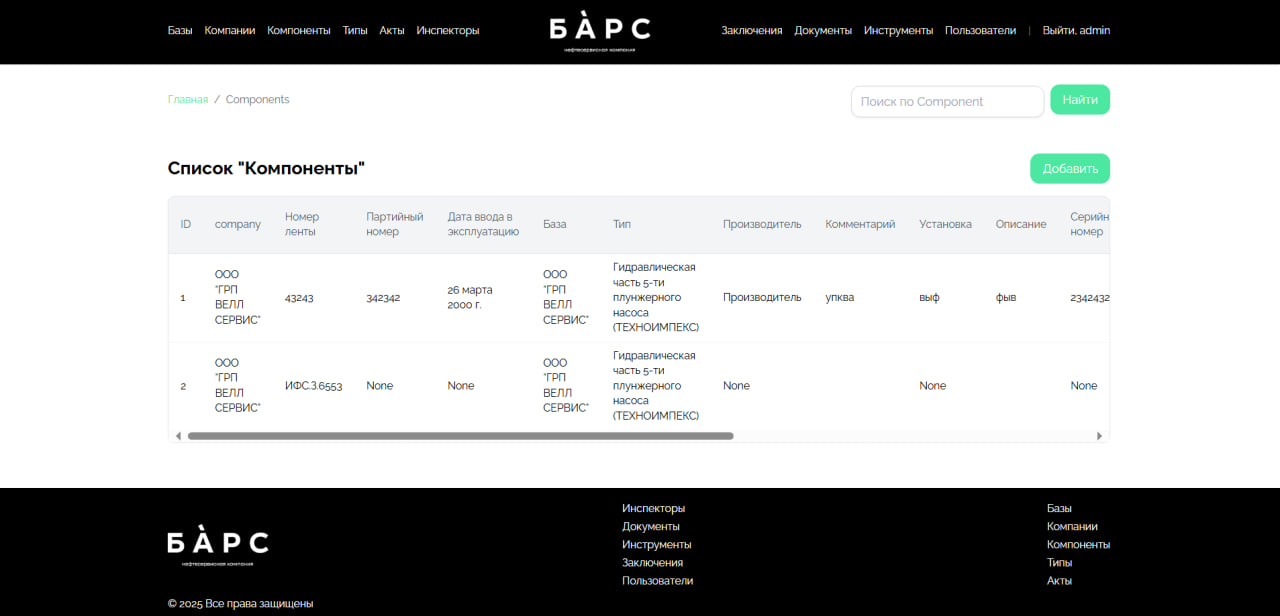Image resolution: width=1280 pixels, height=616 pixels.
Task: Click the table's horizontal scrollbar thumb
Action: click(460, 436)
